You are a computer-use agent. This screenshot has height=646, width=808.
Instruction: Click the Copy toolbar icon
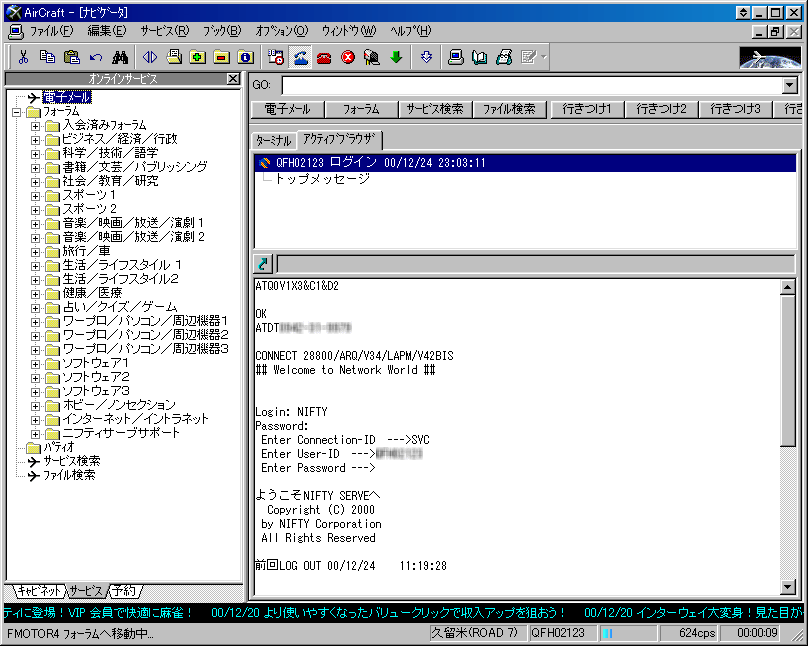(47, 57)
